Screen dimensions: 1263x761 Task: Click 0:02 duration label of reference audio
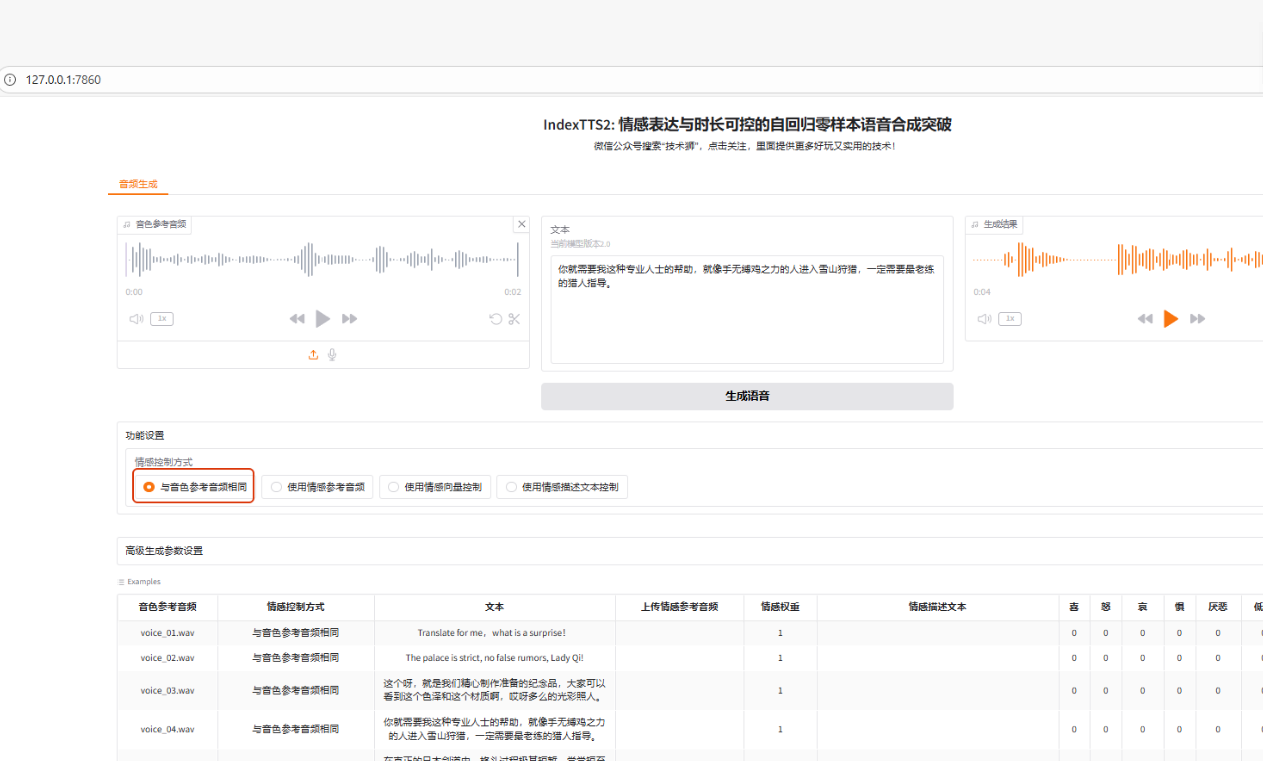[x=512, y=292]
